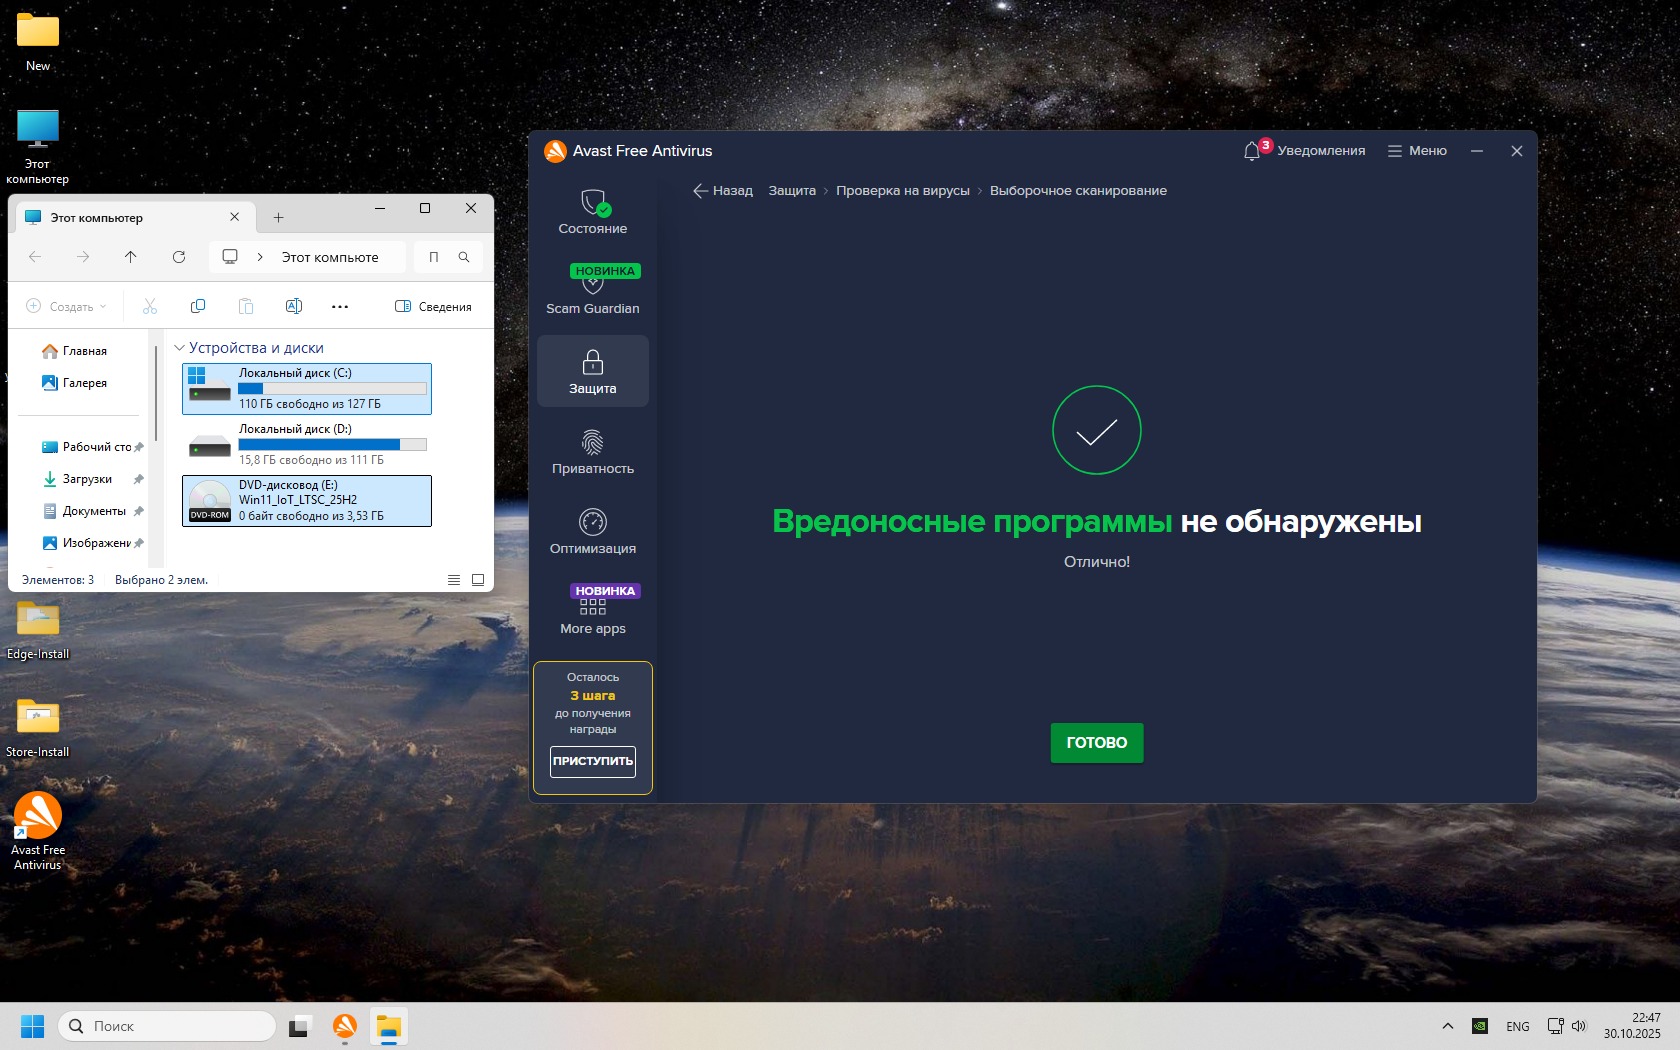Open the Status (Состояние) shield section
1680x1050 pixels.
pyautogui.click(x=592, y=211)
